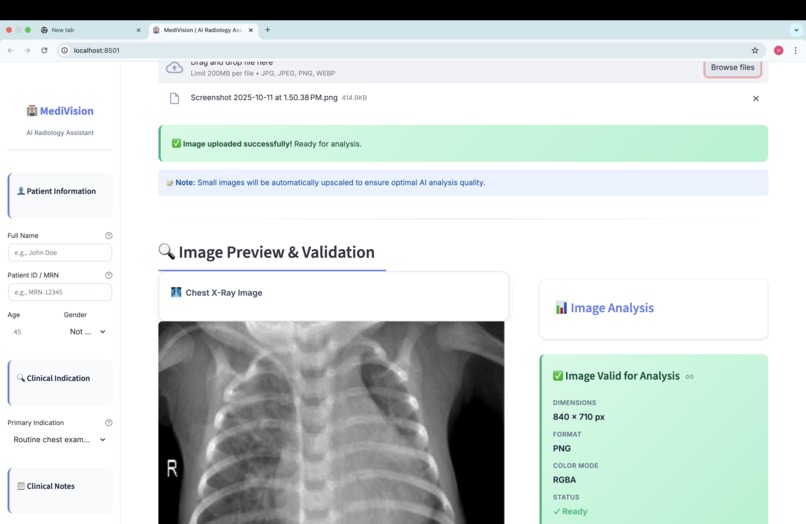Open the Chrome profile avatar
Image resolution: width=806 pixels, height=524 pixels.
(x=778, y=50)
